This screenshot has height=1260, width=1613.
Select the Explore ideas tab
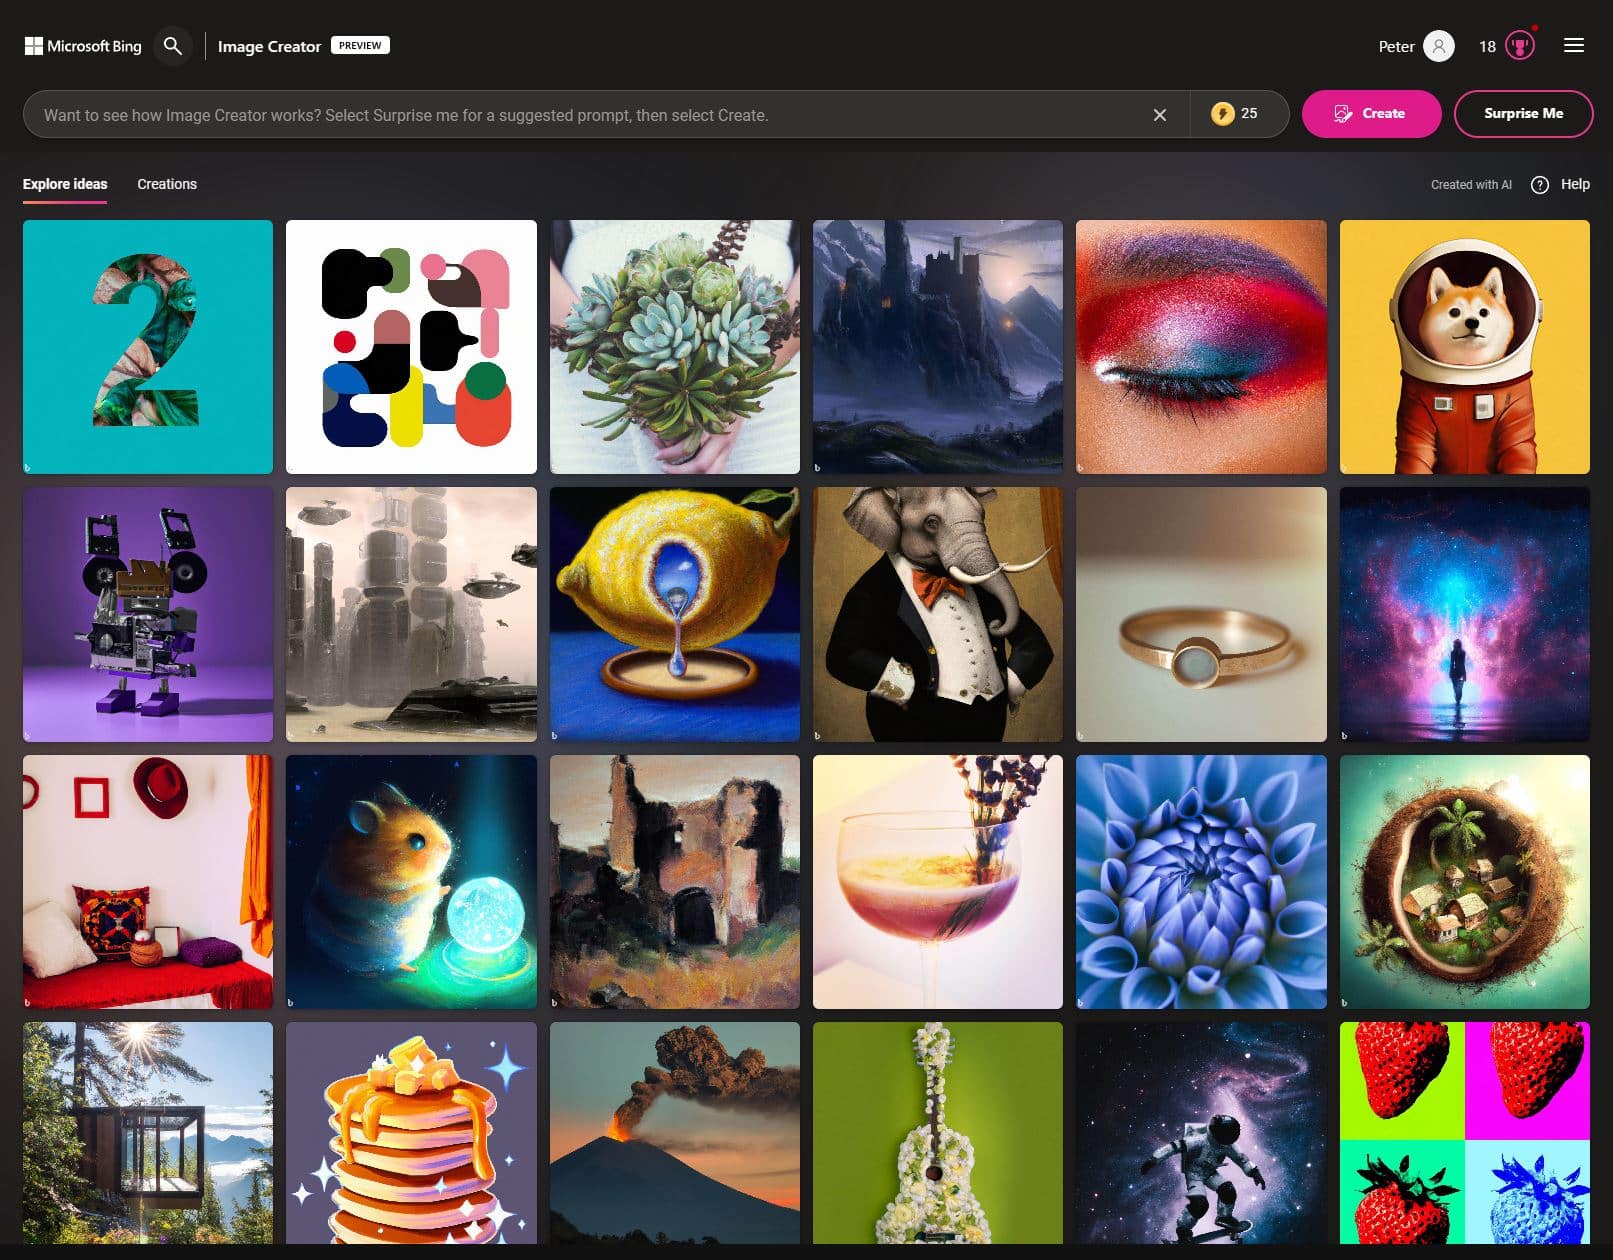click(65, 184)
